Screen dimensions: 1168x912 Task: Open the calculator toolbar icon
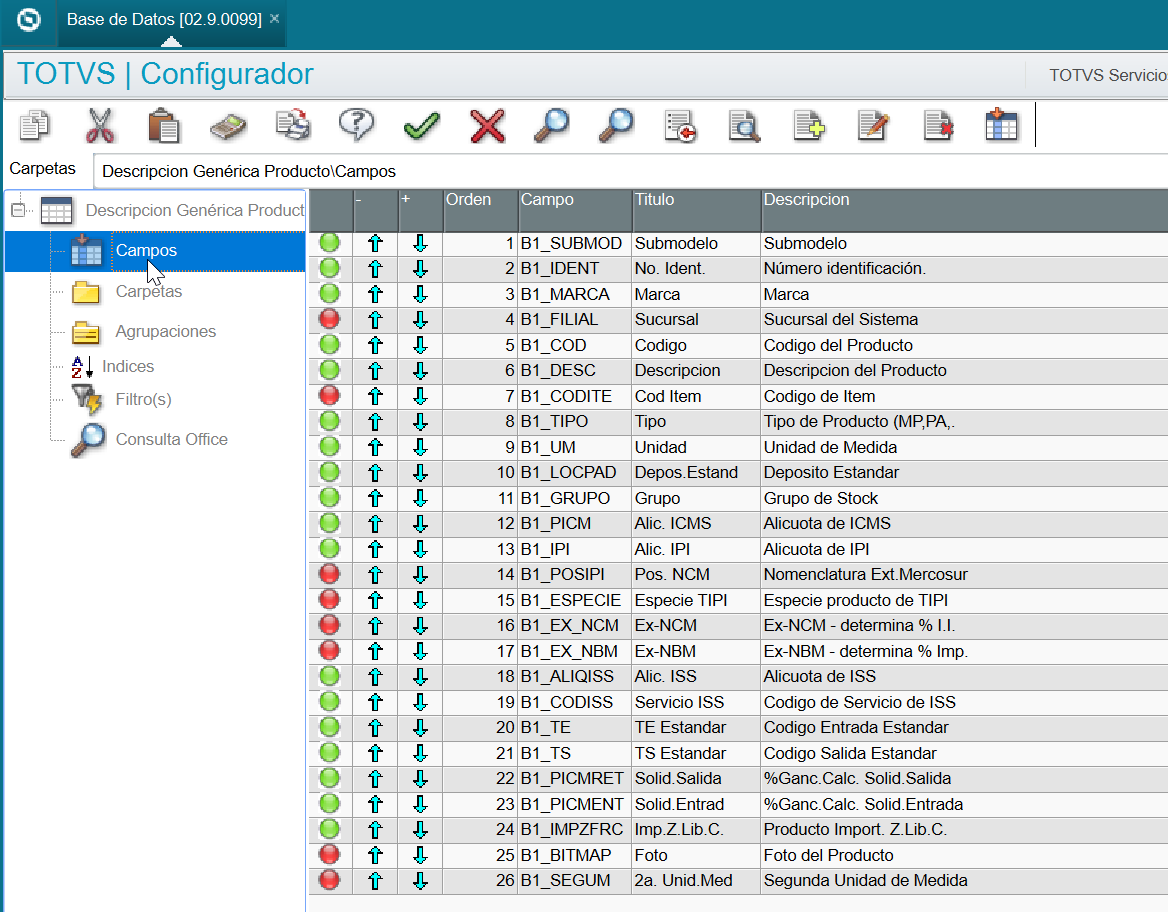click(x=229, y=126)
